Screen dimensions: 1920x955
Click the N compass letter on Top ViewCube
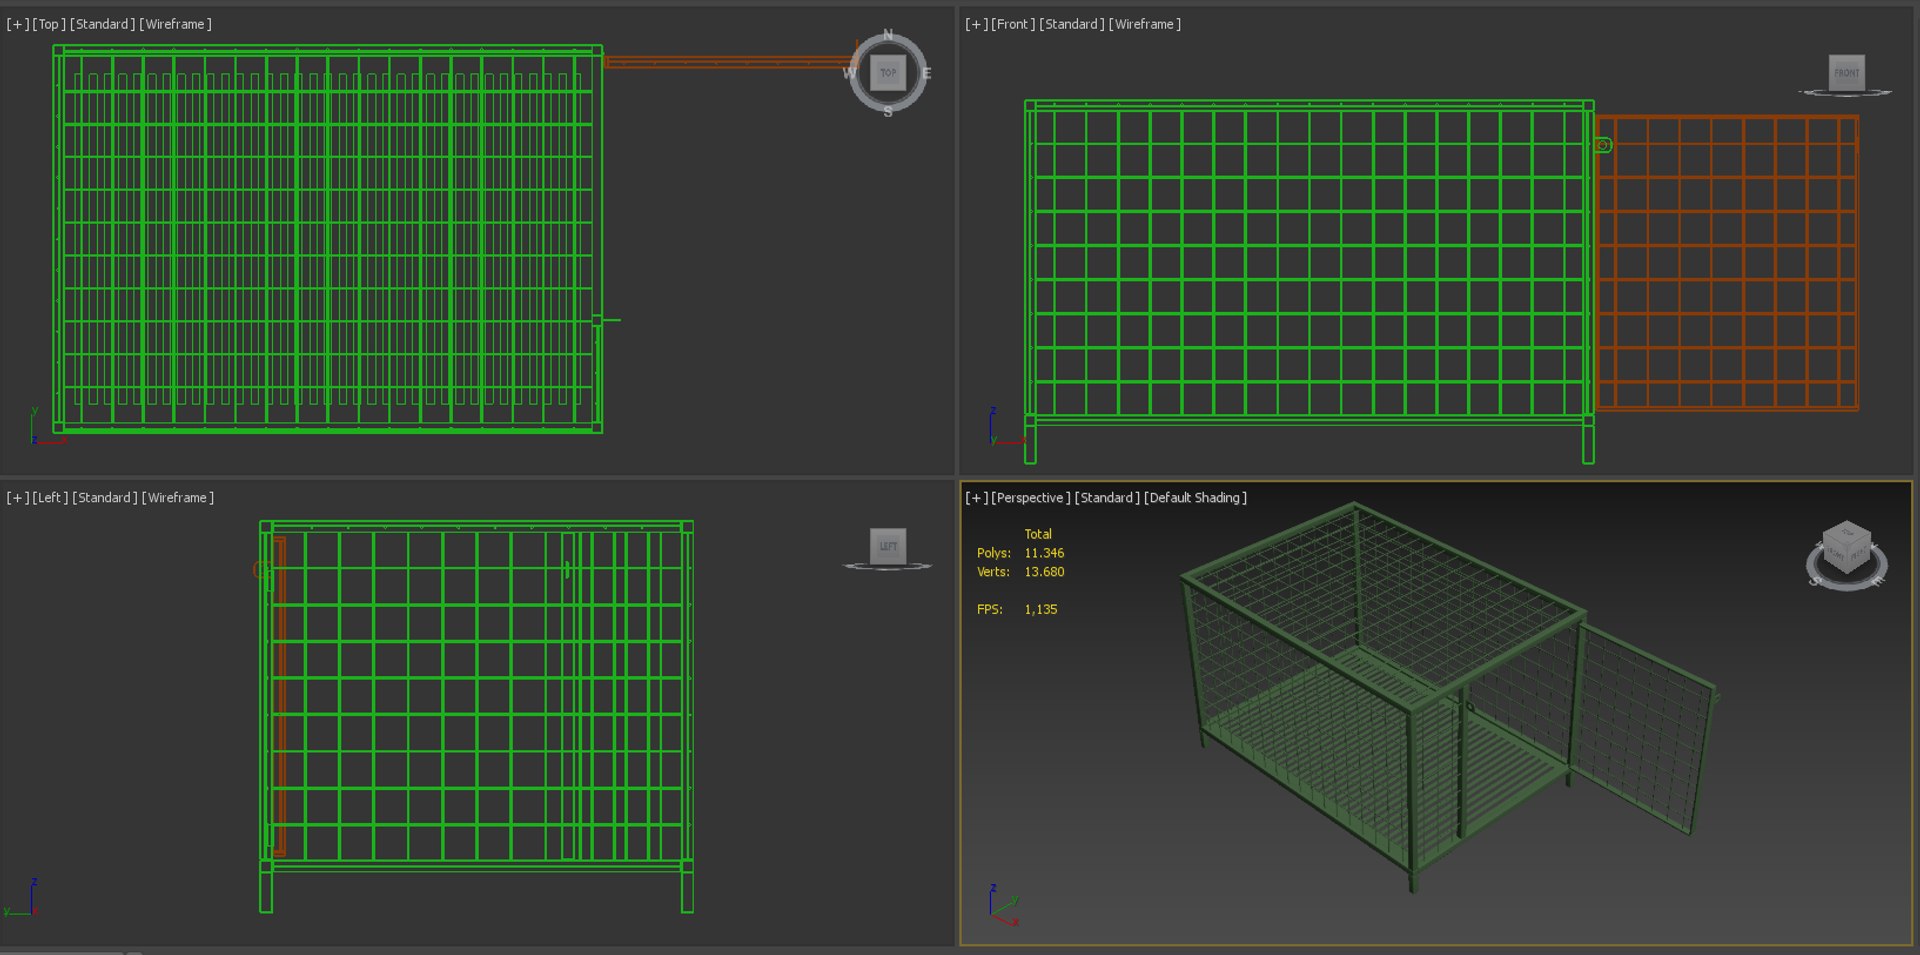(x=888, y=35)
